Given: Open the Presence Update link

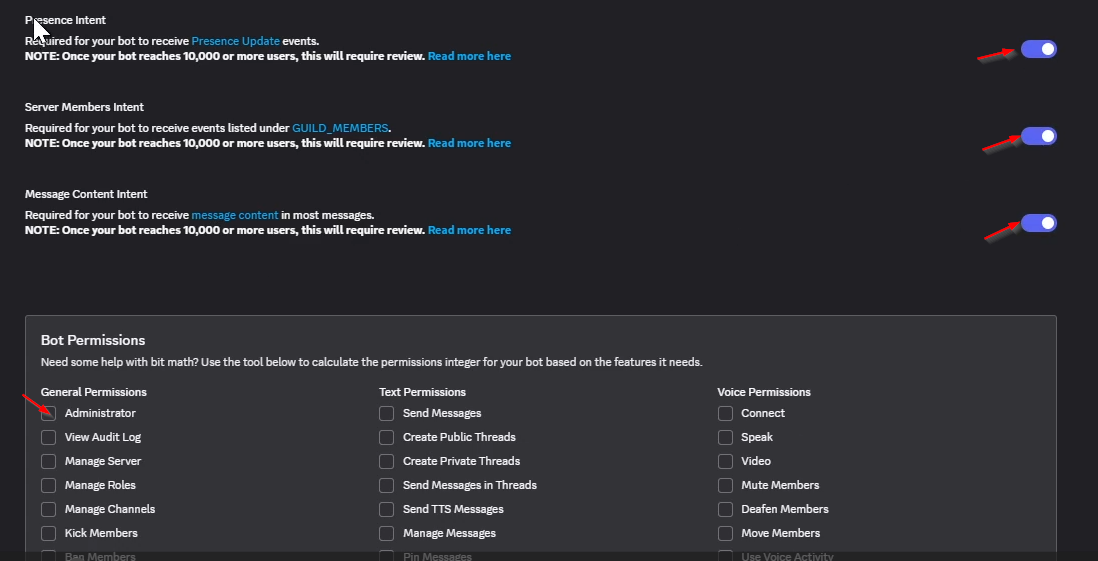Looking at the screenshot, I should 235,41.
